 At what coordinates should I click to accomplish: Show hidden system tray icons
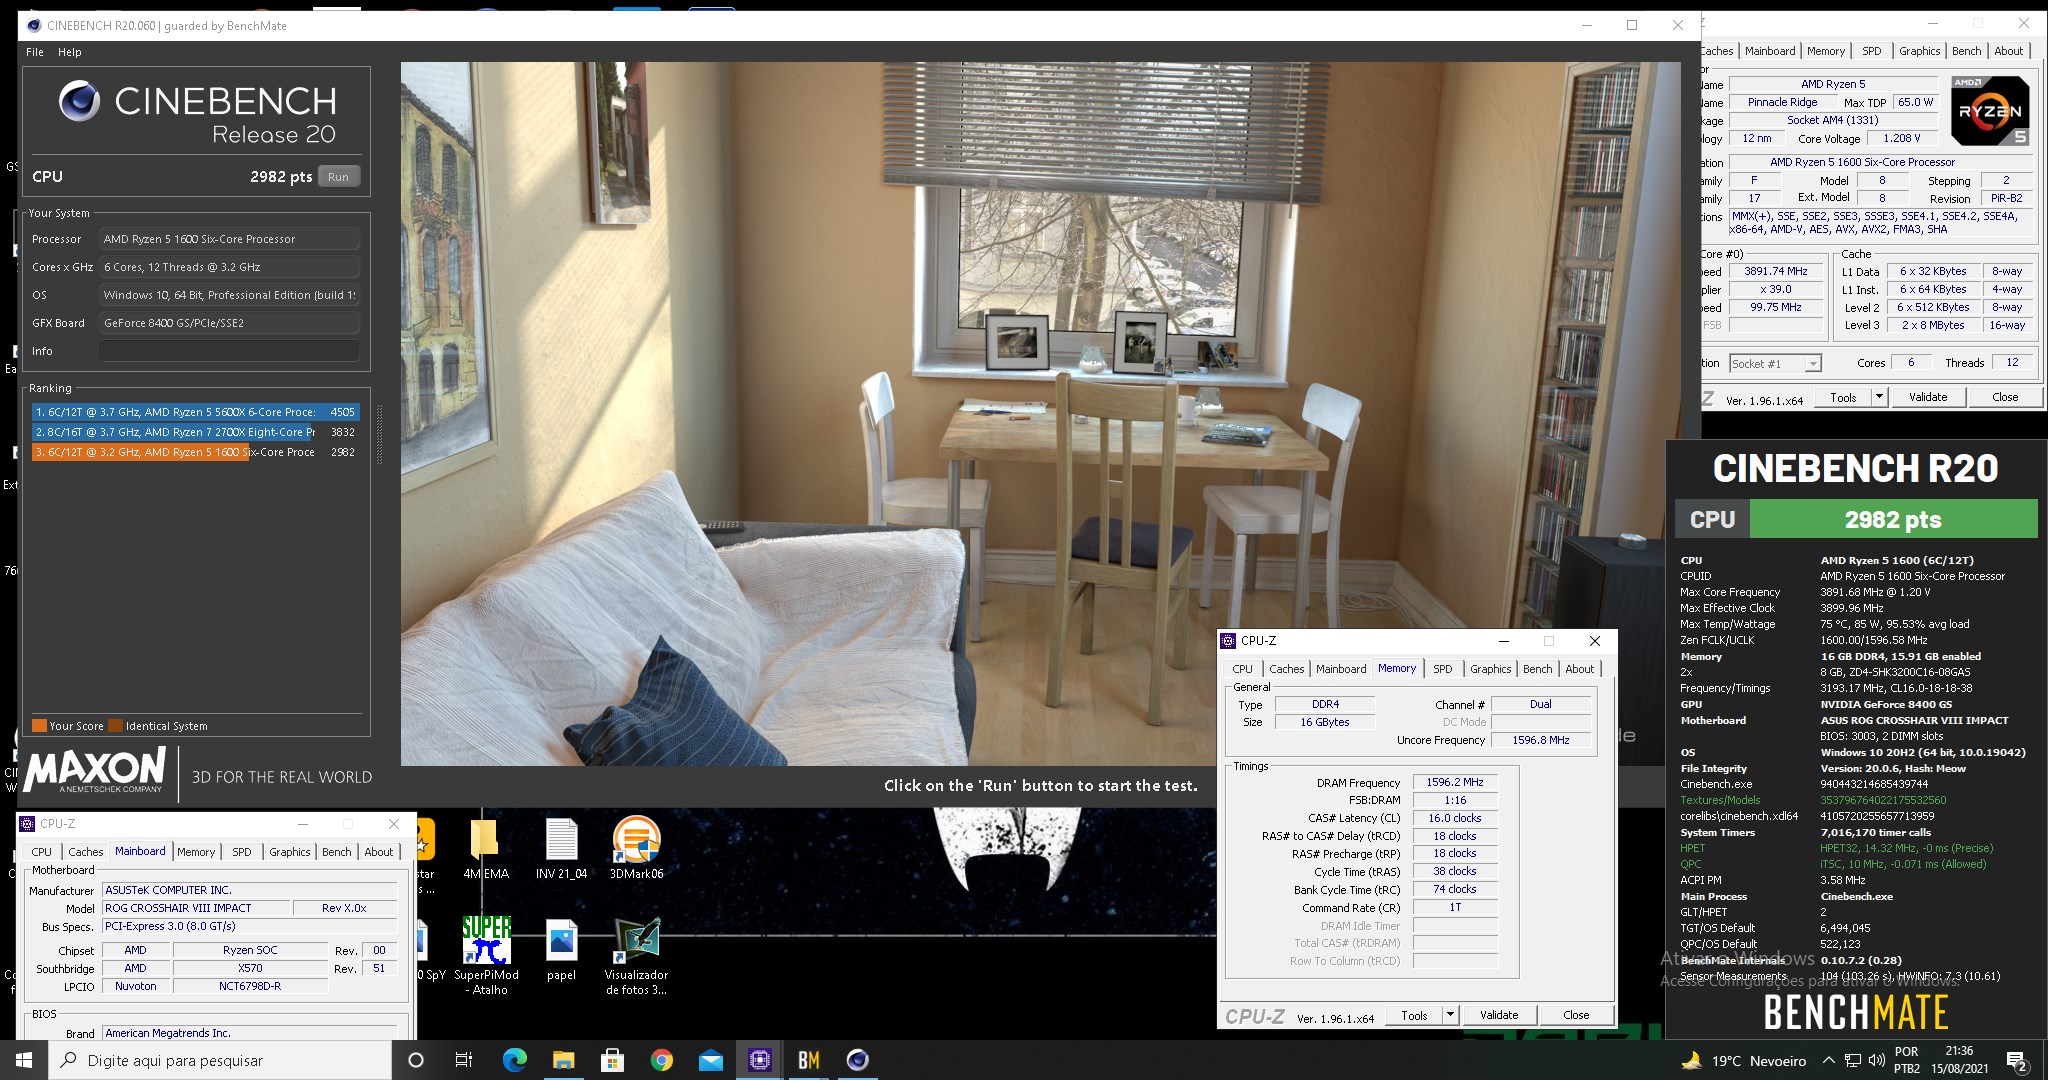[x=1828, y=1060]
